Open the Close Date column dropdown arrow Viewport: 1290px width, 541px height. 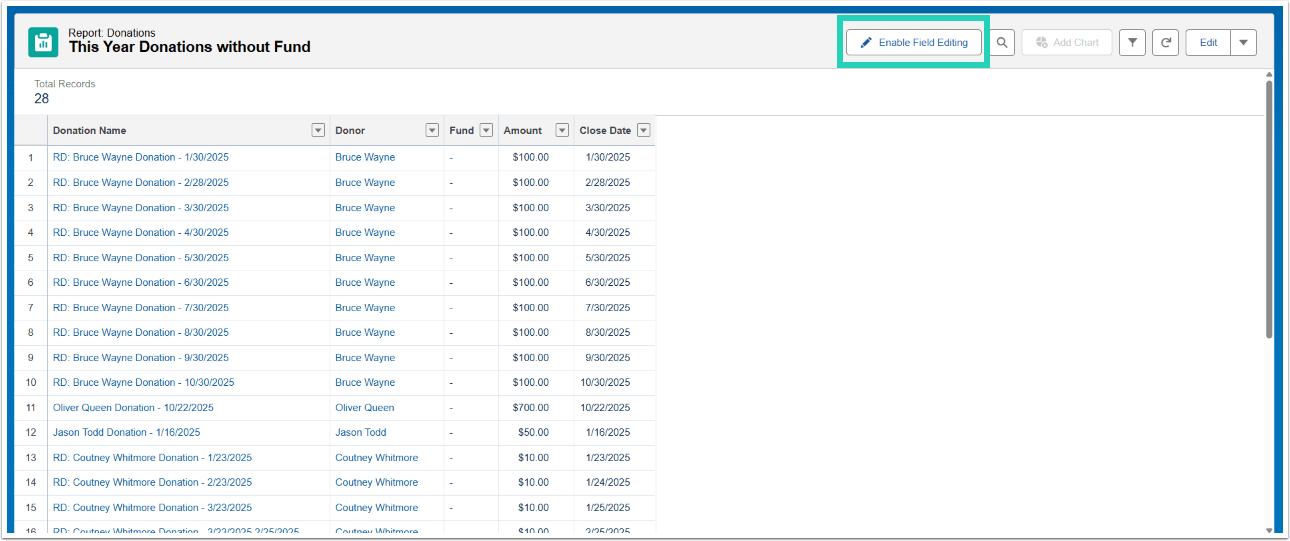(x=644, y=130)
